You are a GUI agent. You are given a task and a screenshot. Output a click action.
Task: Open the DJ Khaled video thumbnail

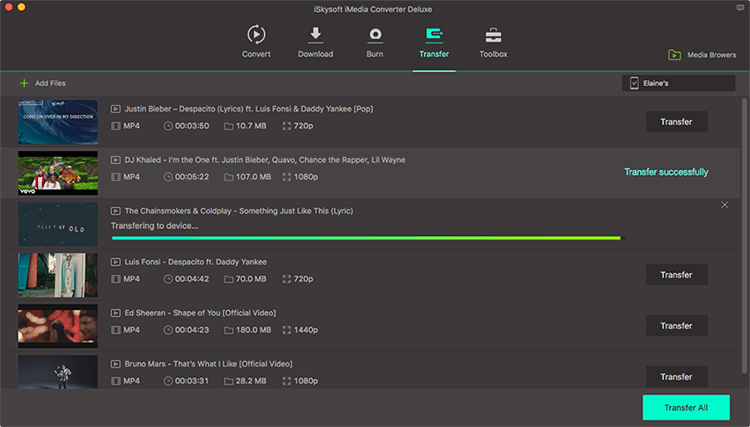click(x=58, y=173)
